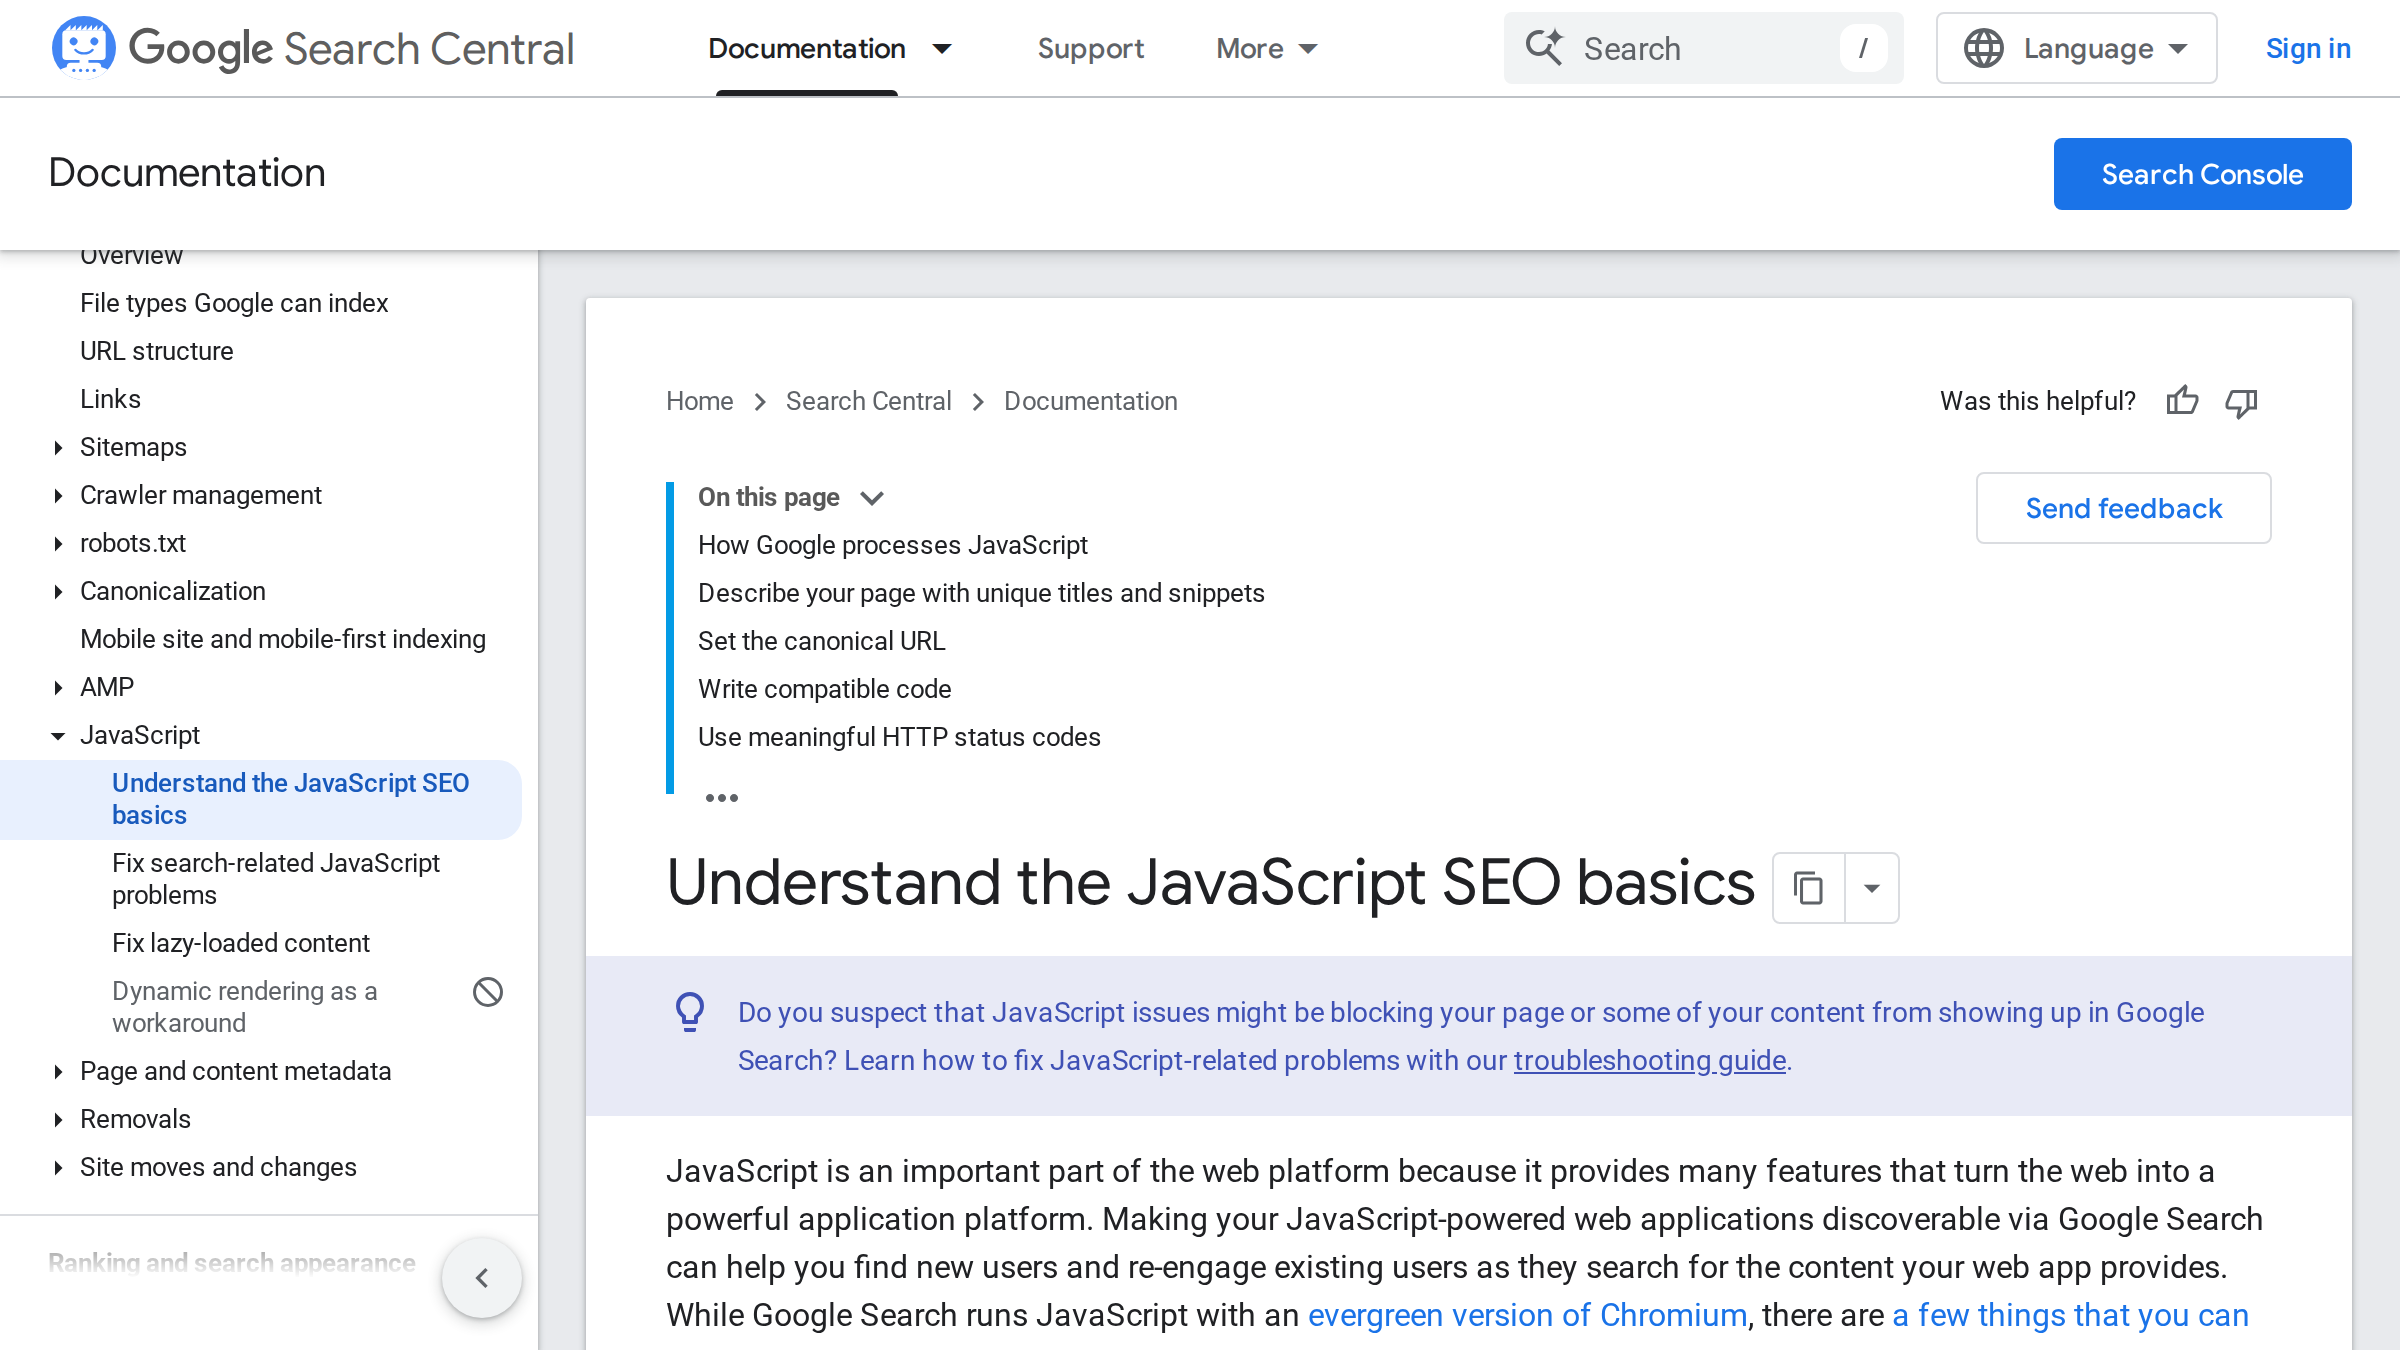
Task: Open the Language dropdown
Action: click(x=2077, y=48)
